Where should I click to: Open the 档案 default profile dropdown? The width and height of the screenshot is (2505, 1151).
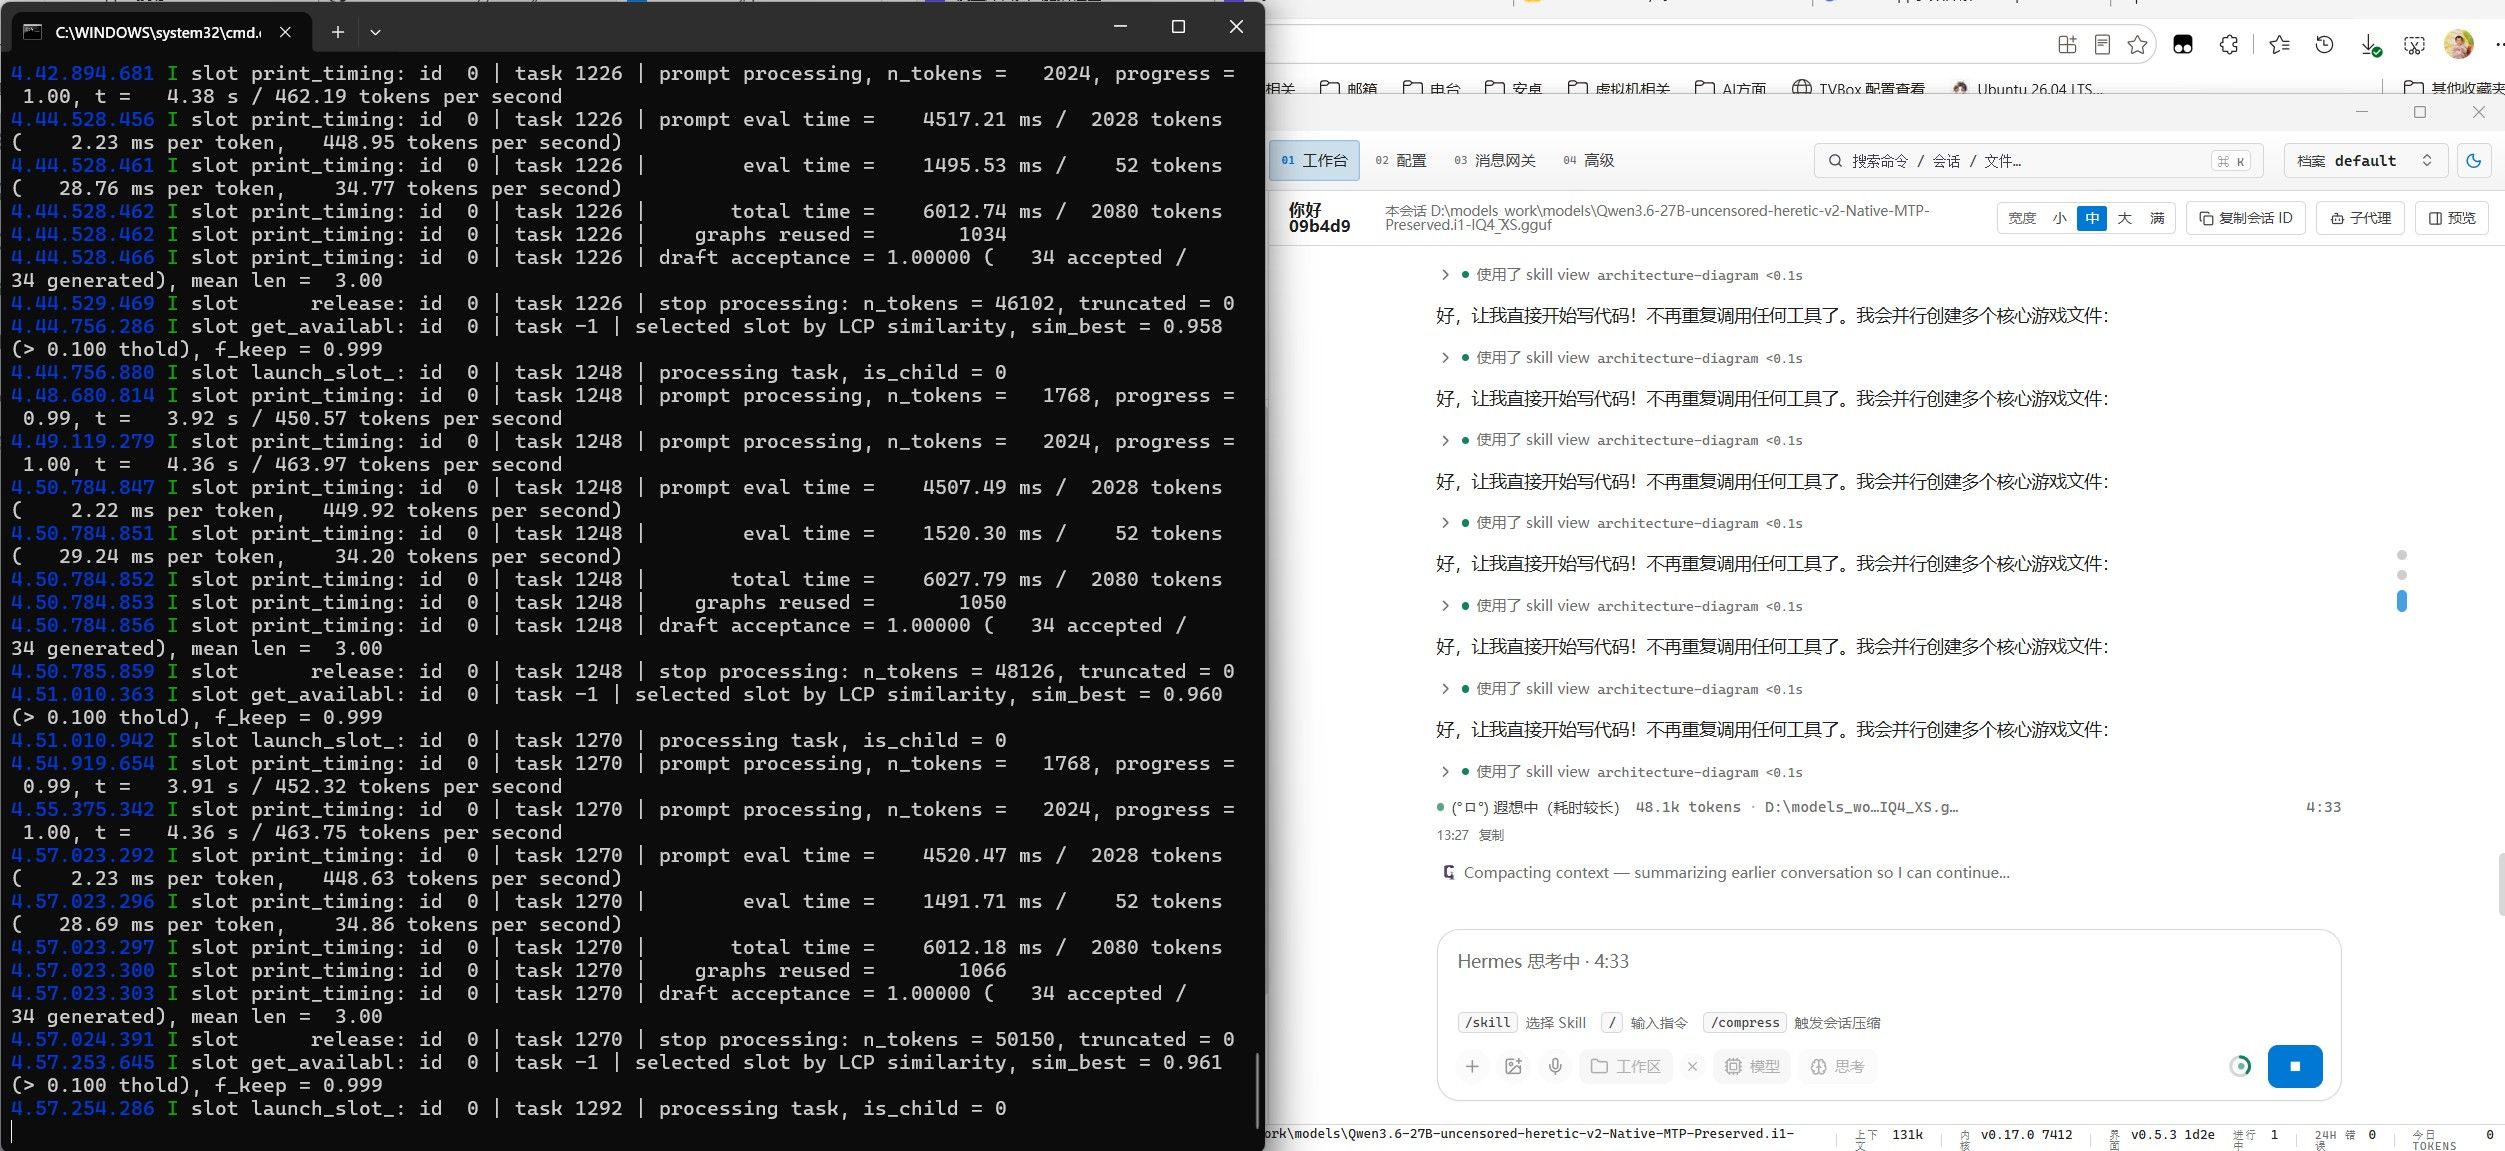coord(2365,161)
